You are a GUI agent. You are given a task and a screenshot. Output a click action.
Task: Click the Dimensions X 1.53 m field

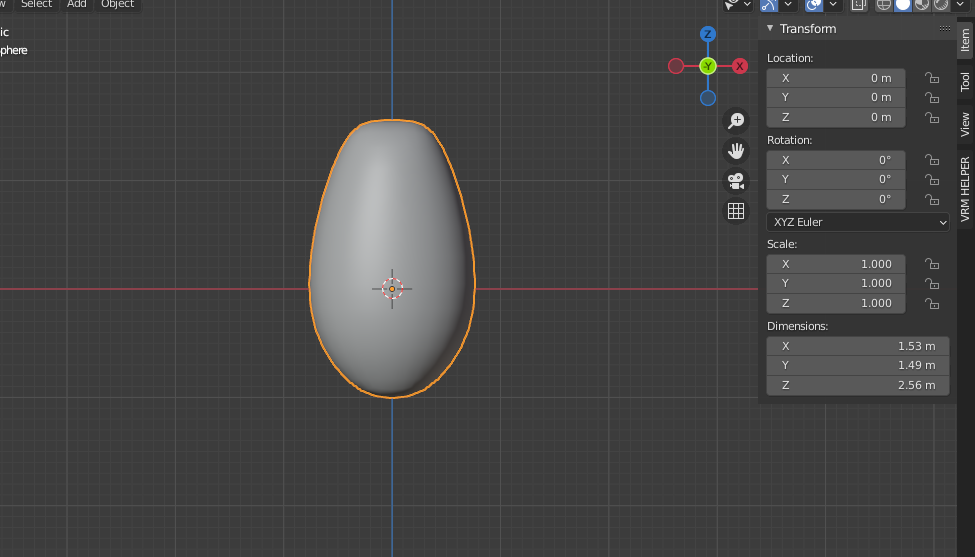(857, 346)
